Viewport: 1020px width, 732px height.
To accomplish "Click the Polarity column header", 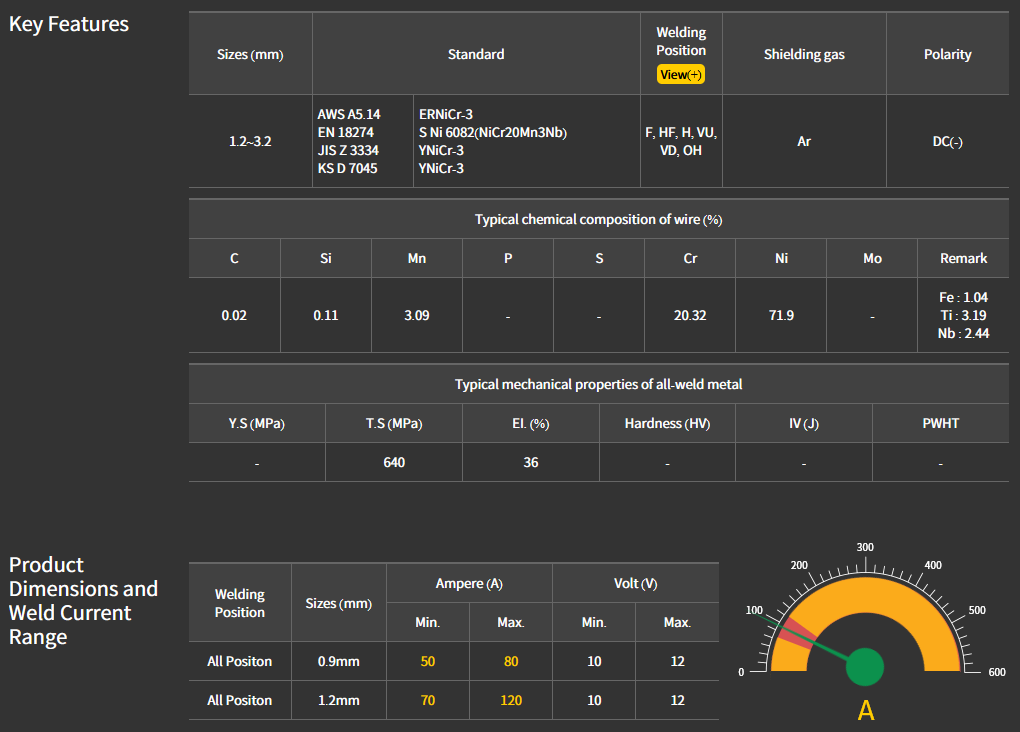I will click(947, 55).
